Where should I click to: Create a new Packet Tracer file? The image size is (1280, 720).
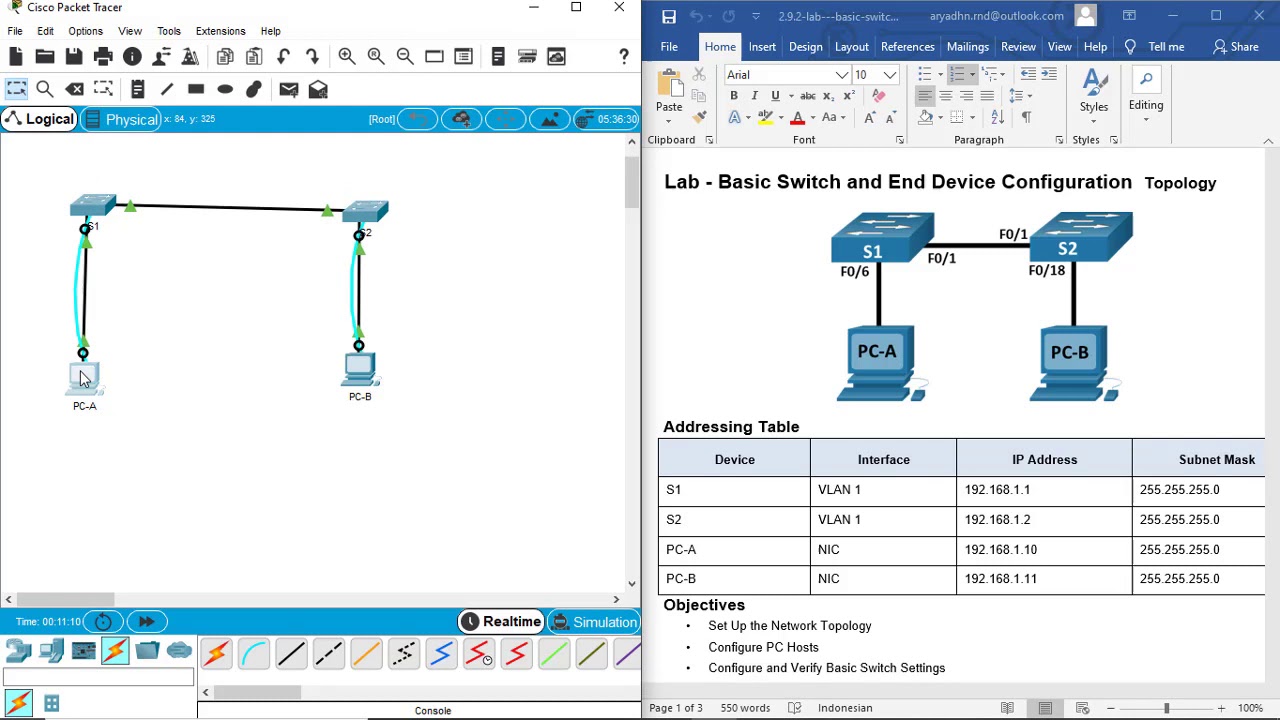click(x=16, y=57)
